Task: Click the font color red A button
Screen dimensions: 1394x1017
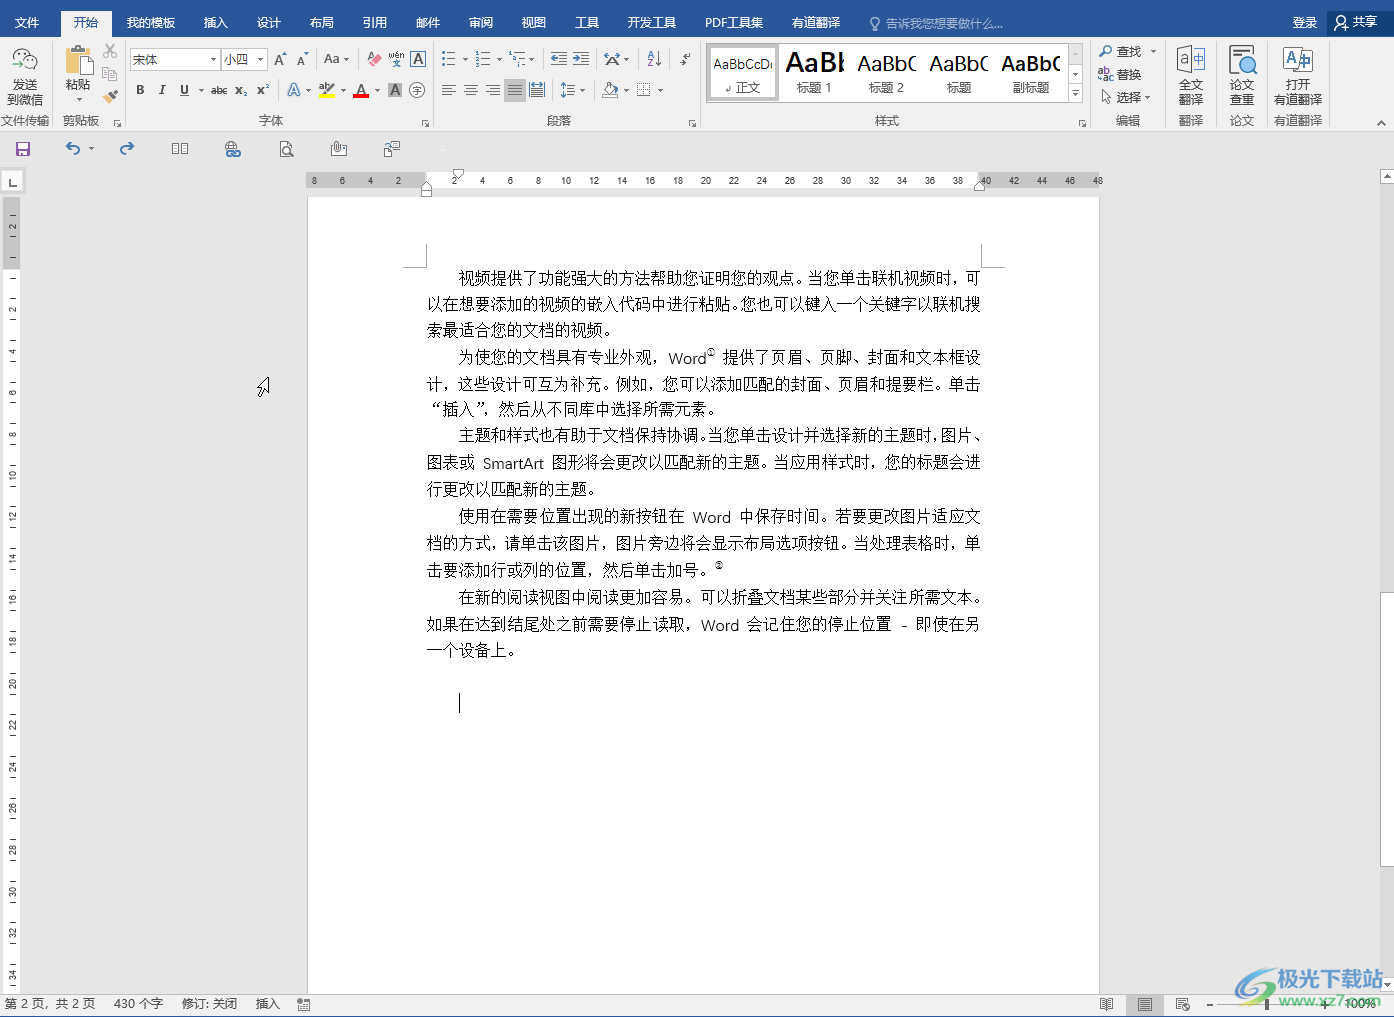Action: [x=361, y=90]
